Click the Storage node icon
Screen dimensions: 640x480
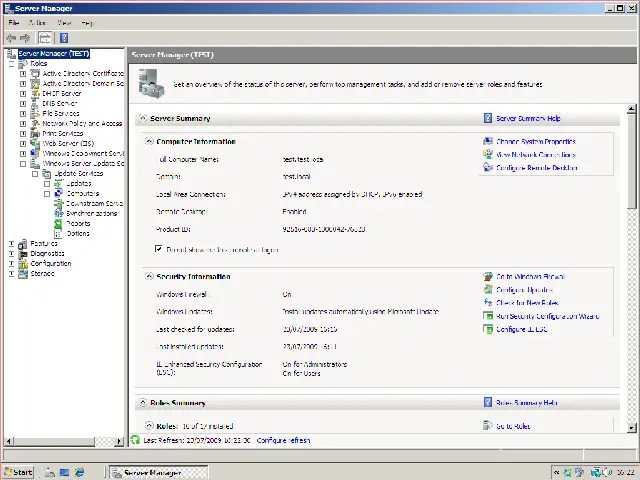pyautogui.click(x=23, y=273)
